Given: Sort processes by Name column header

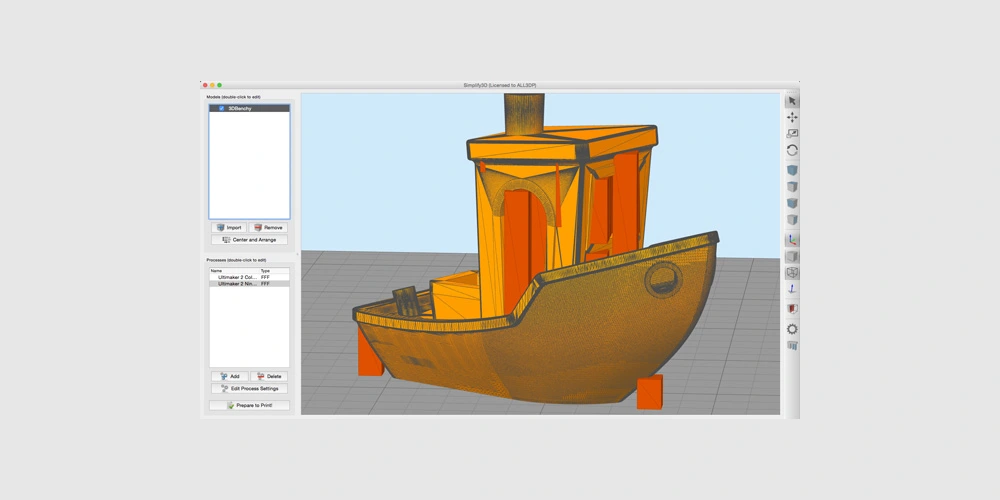Looking at the screenshot, I should 234,271.
